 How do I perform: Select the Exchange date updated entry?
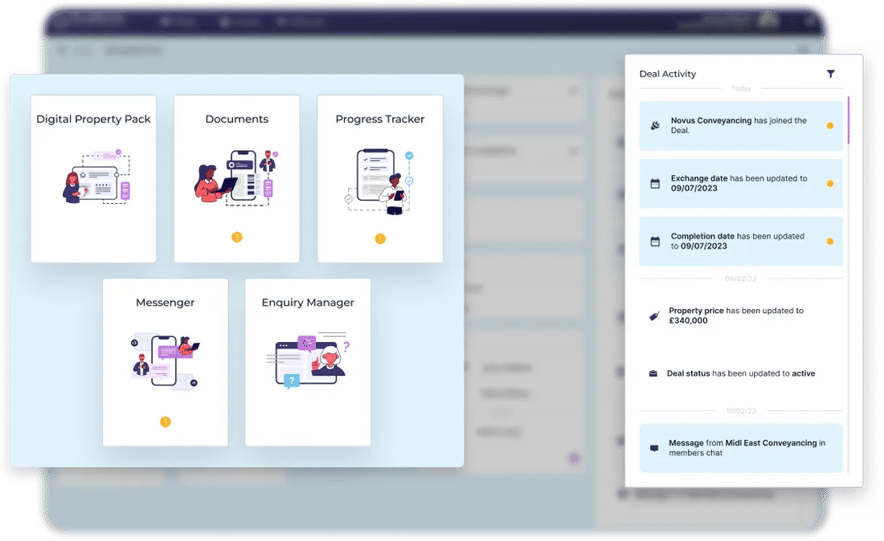(x=741, y=183)
